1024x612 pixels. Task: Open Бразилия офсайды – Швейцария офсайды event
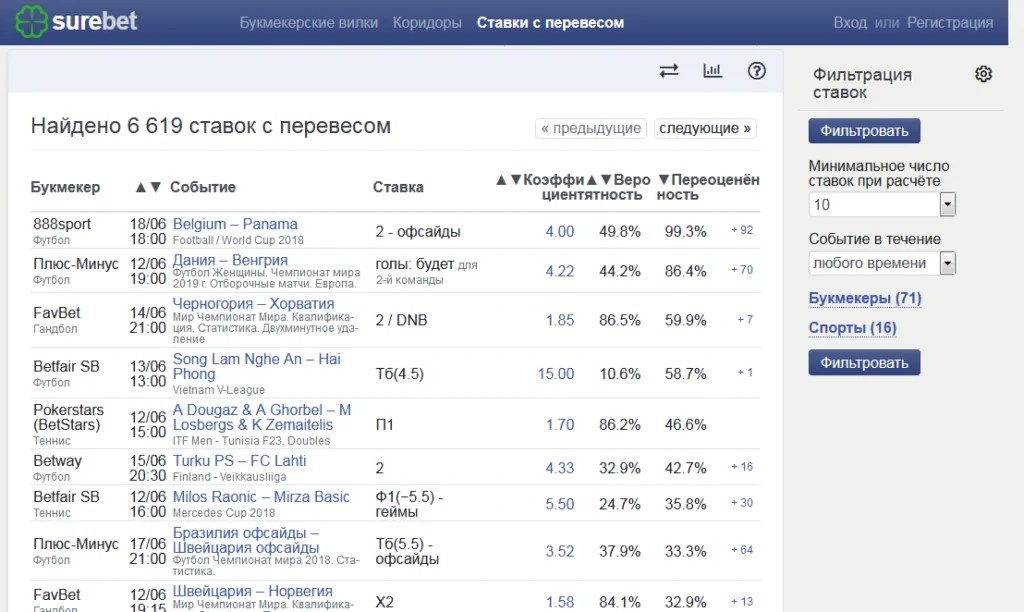(246, 540)
